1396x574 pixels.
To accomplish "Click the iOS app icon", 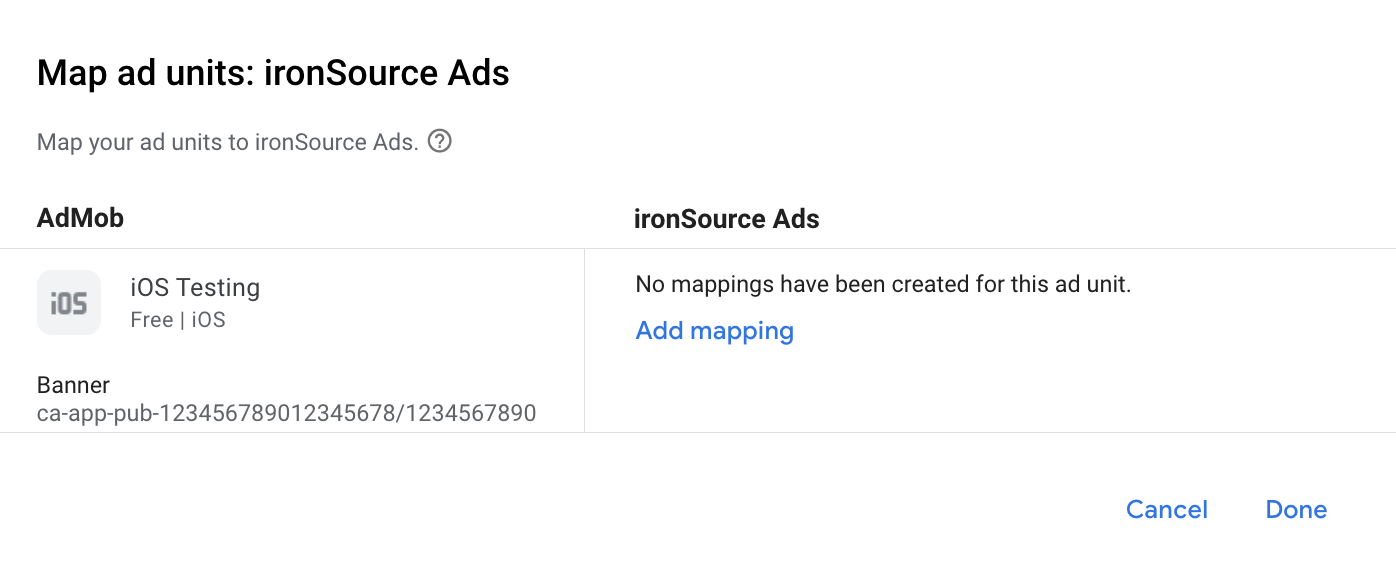I will (69, 303).
